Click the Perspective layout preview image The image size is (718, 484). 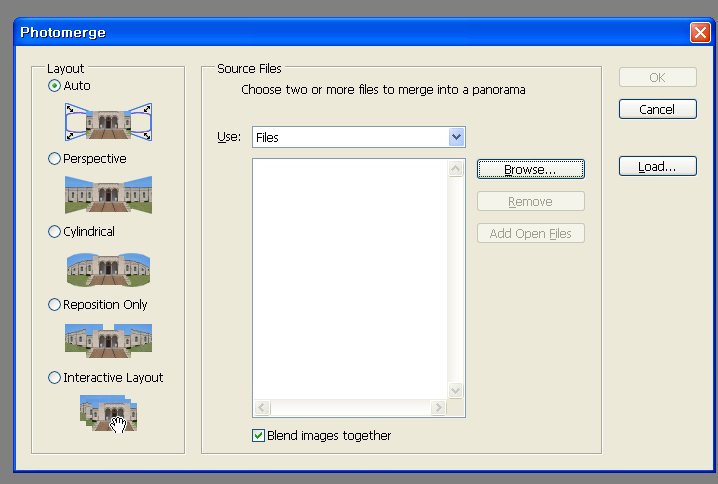[109, 195]
